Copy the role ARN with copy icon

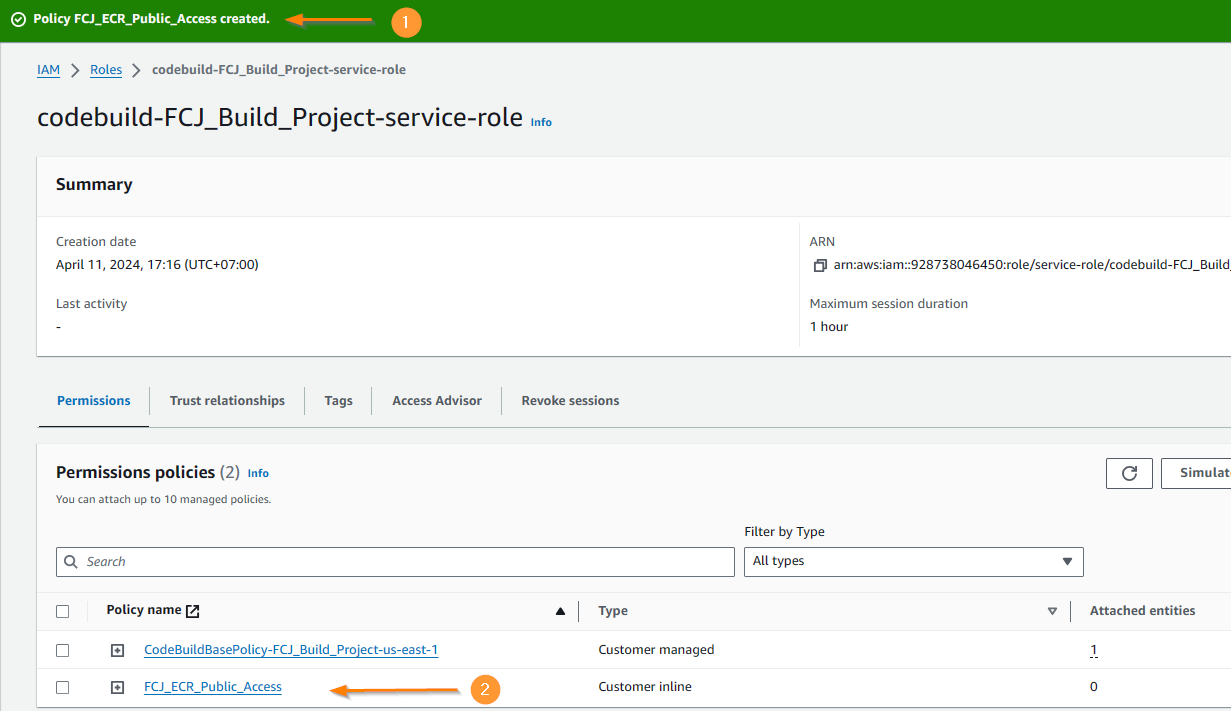tap(820, 265)
